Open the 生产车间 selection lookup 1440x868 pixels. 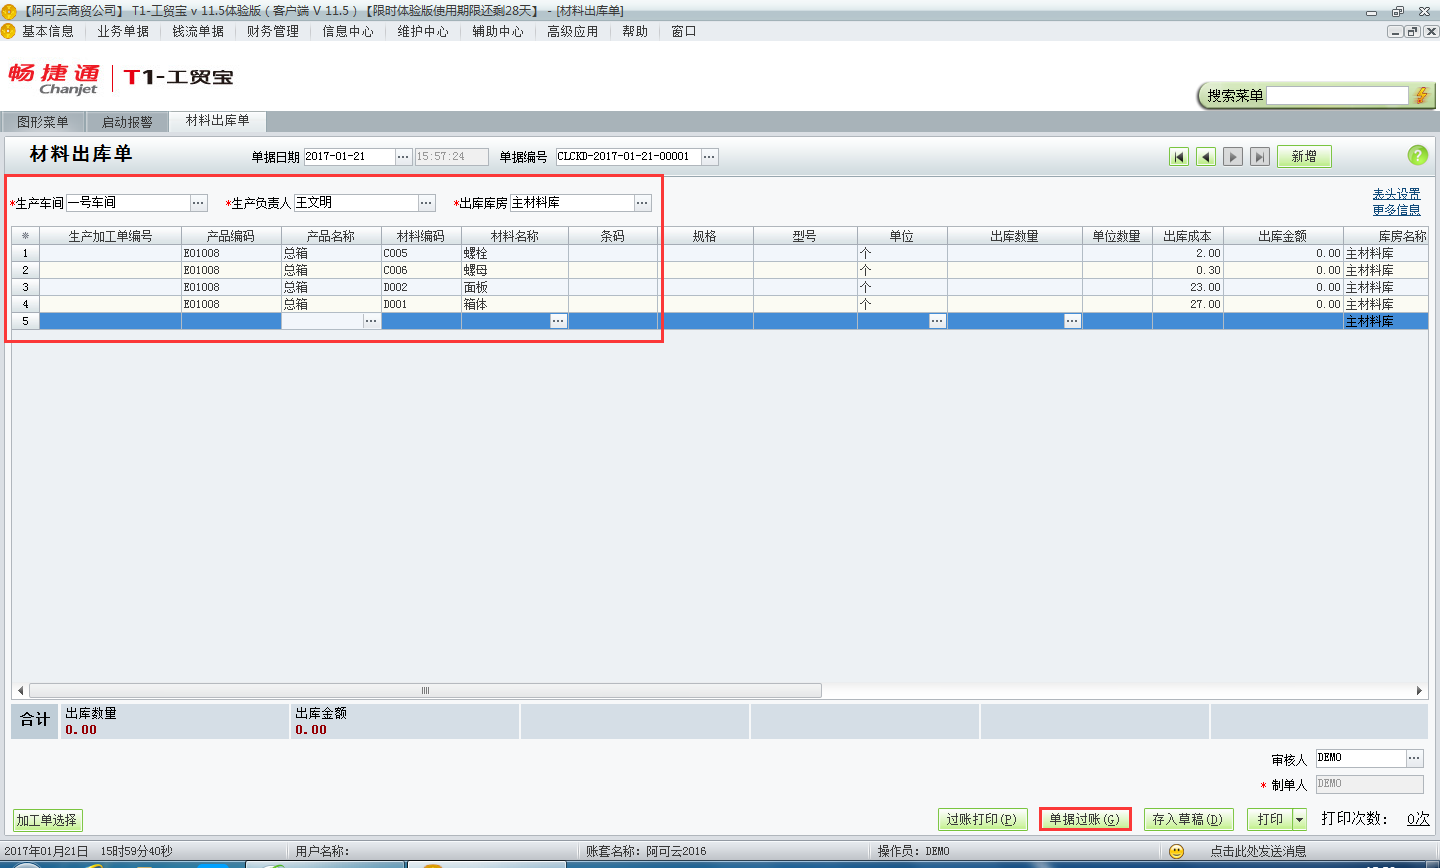point(198,203)
